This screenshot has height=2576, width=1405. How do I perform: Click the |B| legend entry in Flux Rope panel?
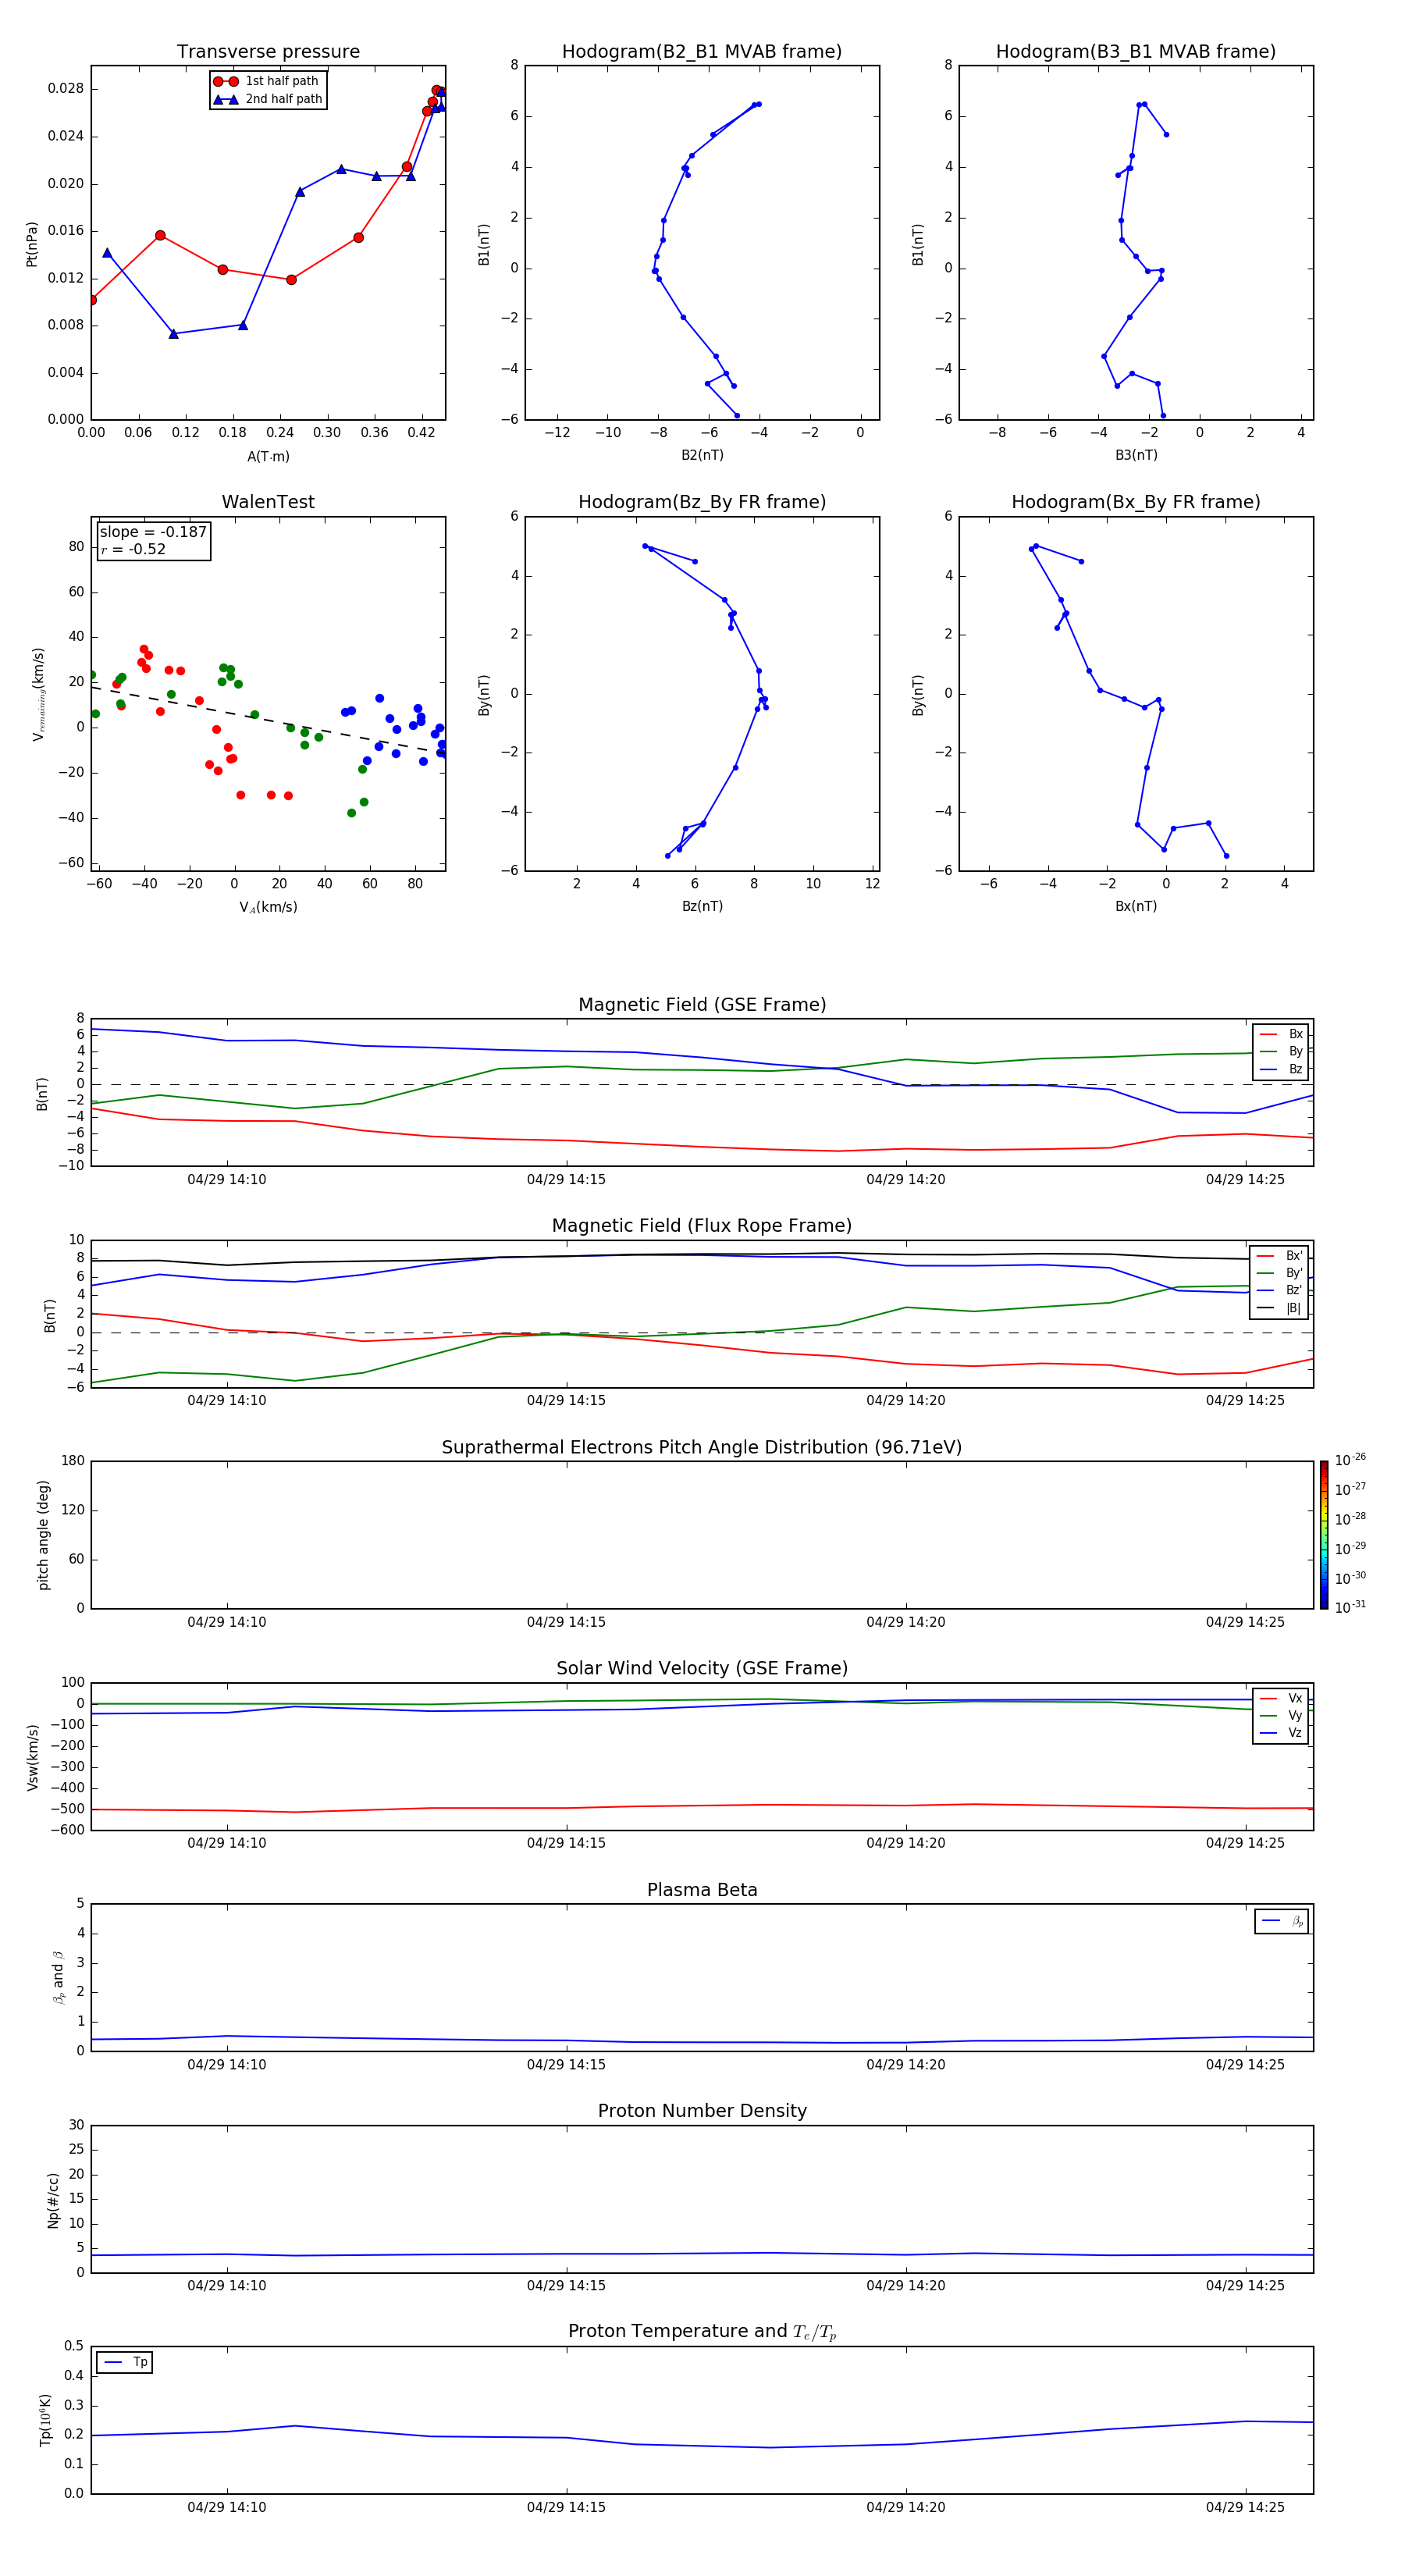click(x=1279, y=1308)
